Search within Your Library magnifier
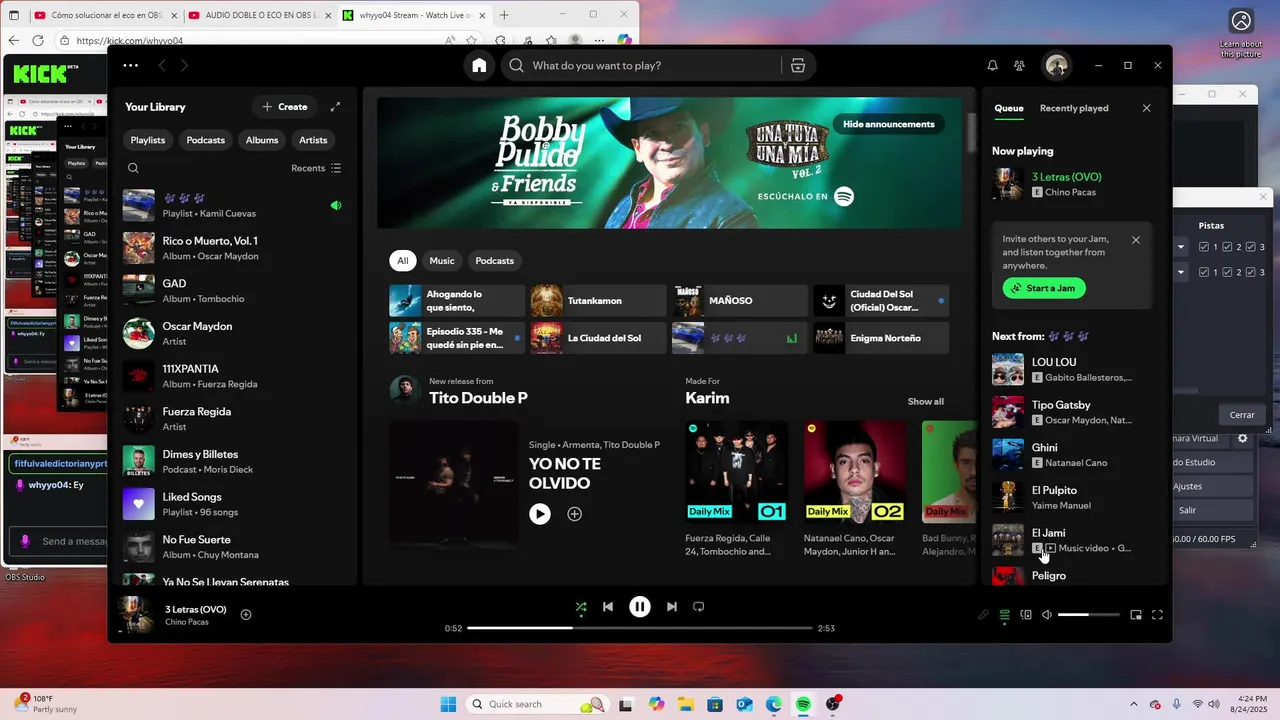 pos(133,168)
